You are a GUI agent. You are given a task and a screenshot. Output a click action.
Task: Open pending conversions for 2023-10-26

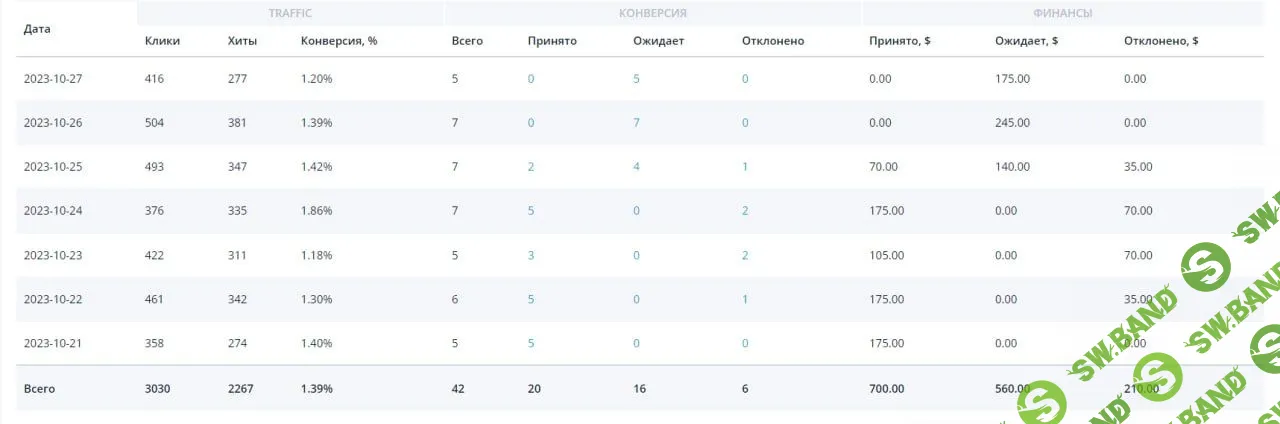tap(636, 123)
